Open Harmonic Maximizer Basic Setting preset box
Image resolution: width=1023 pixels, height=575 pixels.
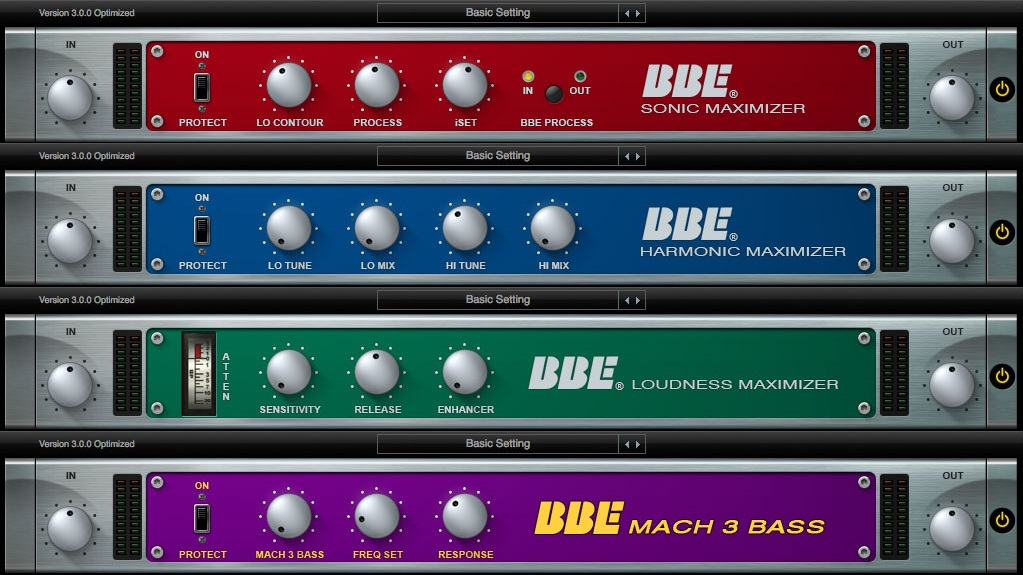[498, 156]
